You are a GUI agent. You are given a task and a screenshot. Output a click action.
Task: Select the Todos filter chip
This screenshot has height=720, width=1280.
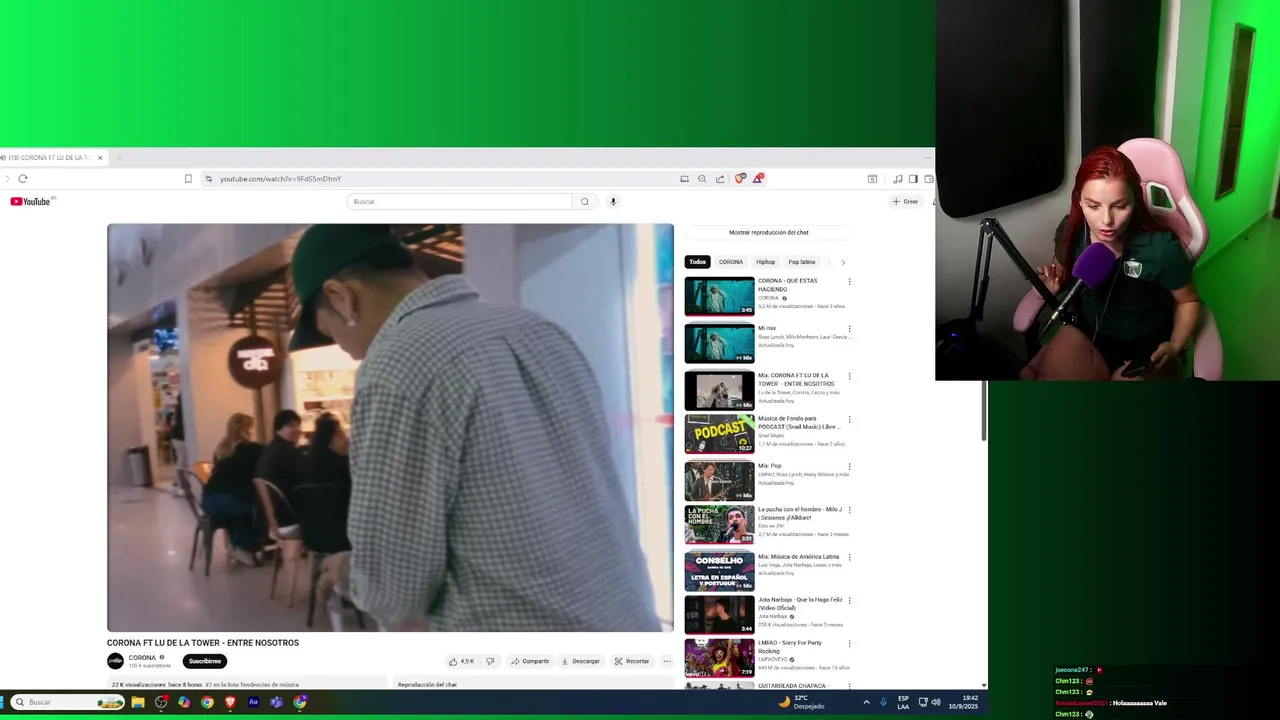coord(697,262)
